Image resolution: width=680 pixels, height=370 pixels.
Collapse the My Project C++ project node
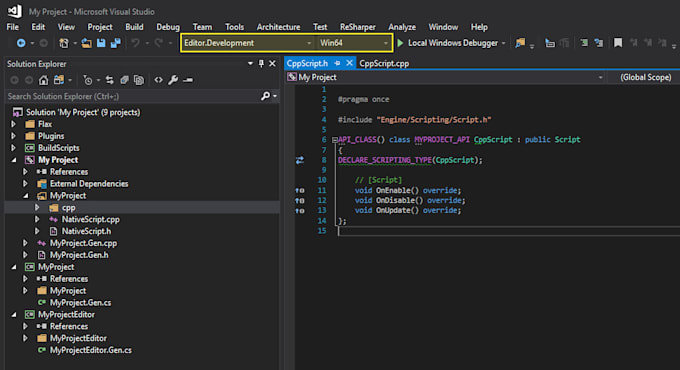coord(14,160)
